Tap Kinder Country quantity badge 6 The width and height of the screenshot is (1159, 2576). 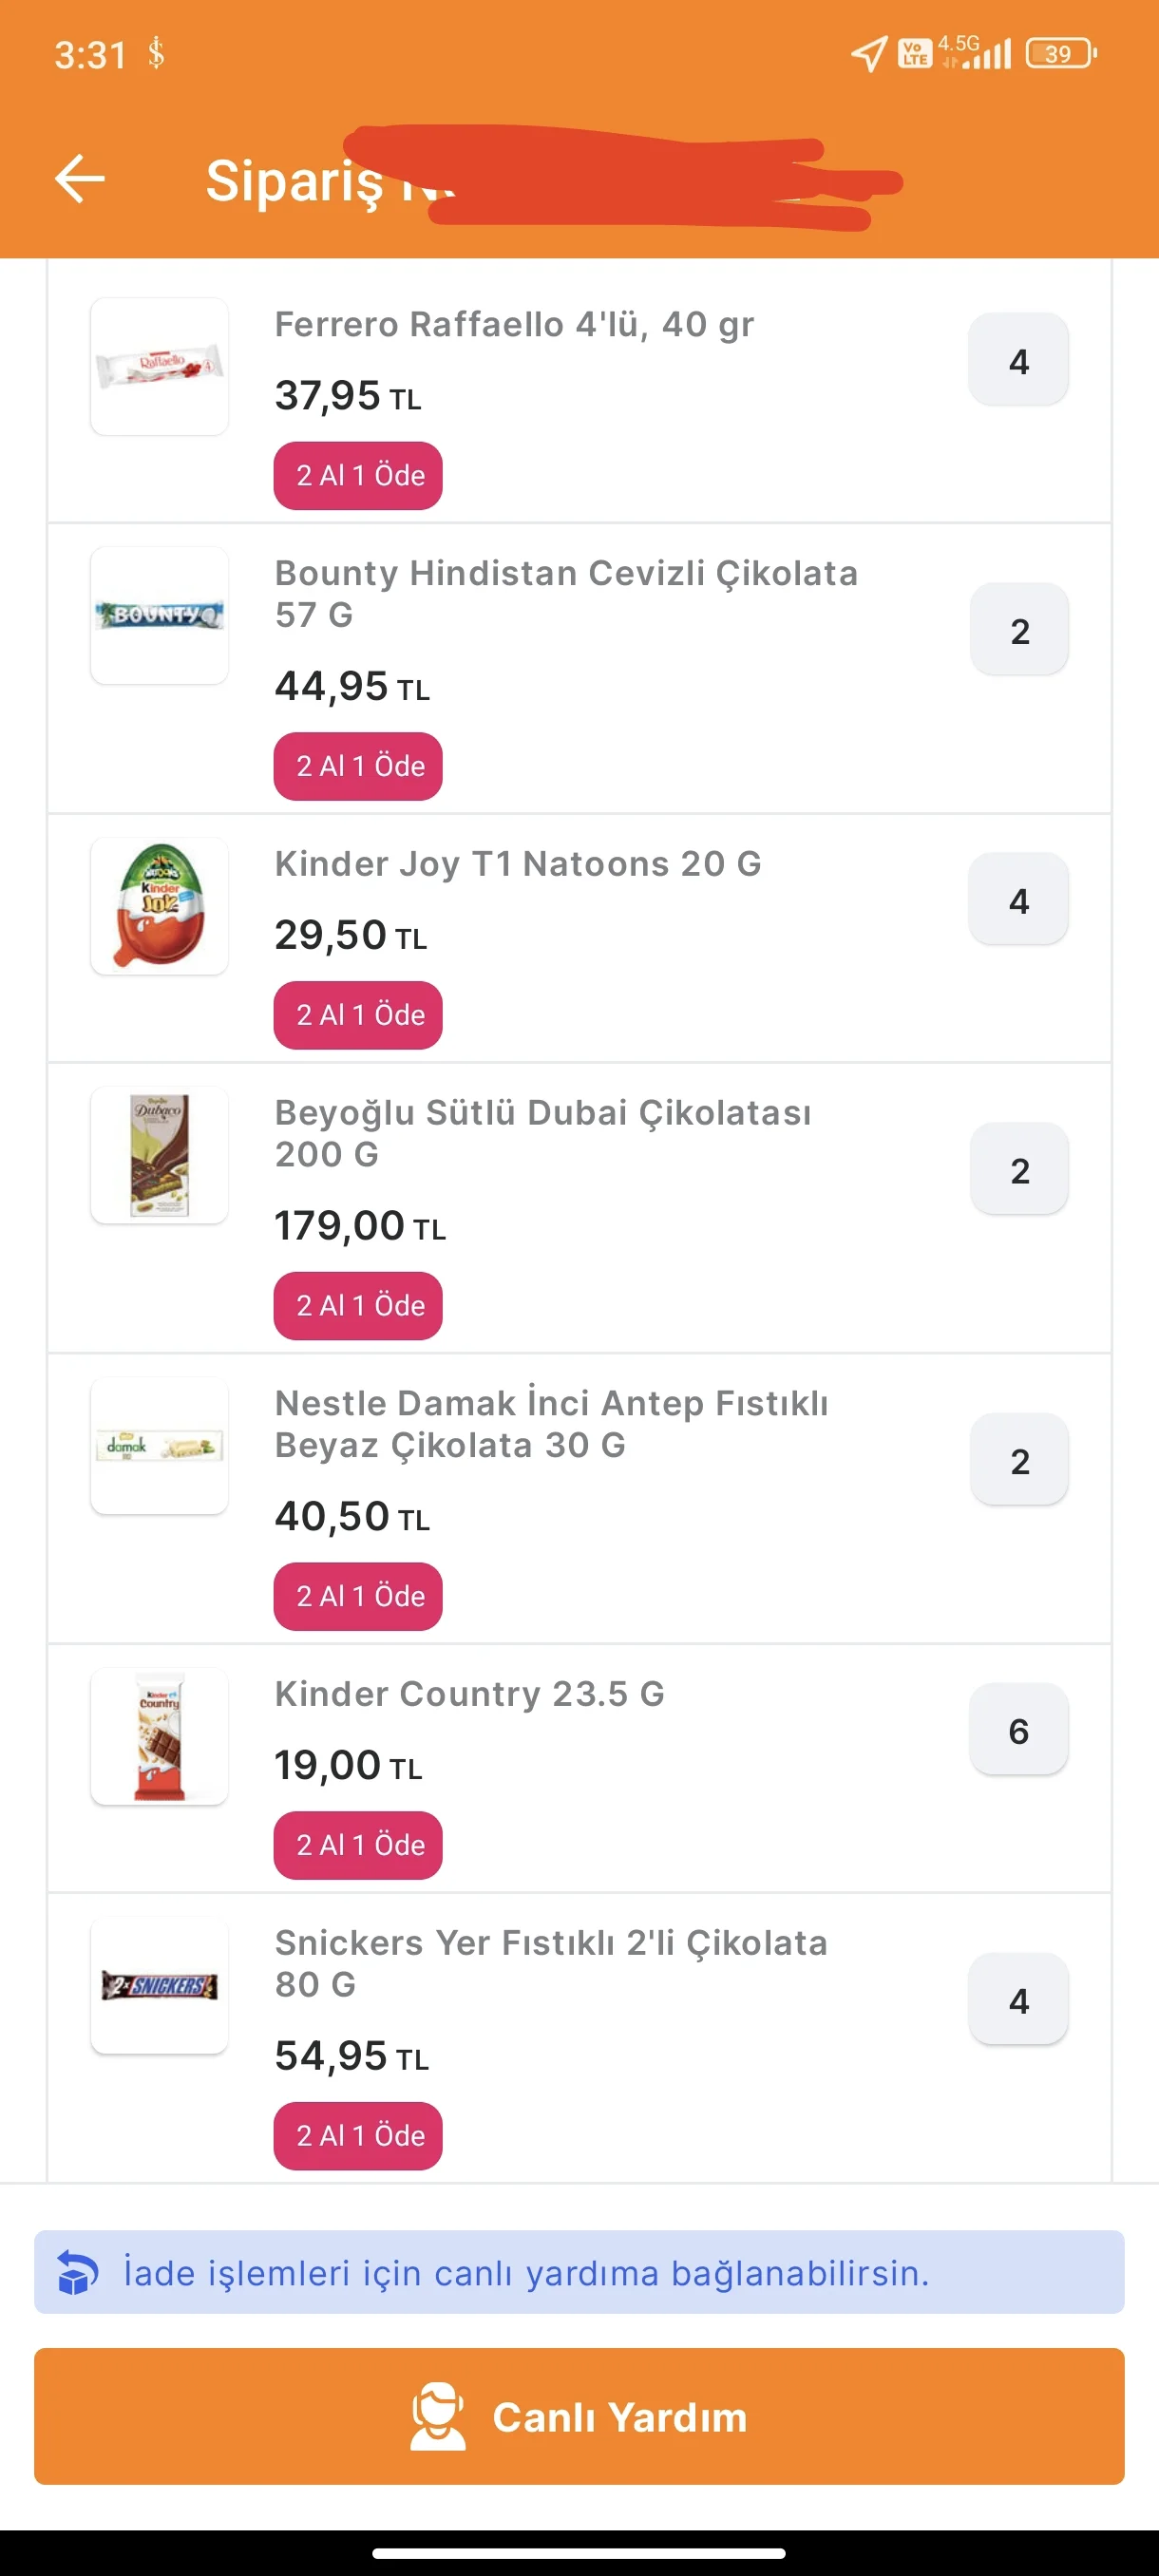click(1018, 1730)
